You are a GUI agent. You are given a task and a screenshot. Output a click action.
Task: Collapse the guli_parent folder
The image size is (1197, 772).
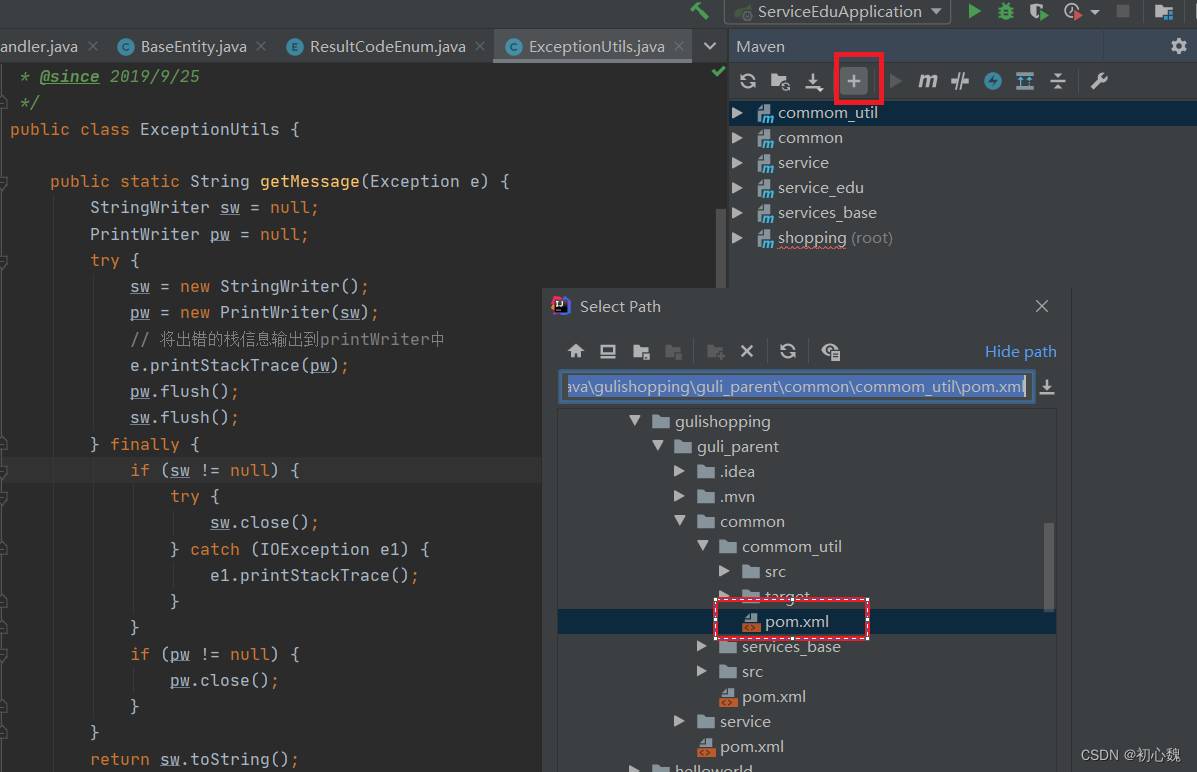657,447
